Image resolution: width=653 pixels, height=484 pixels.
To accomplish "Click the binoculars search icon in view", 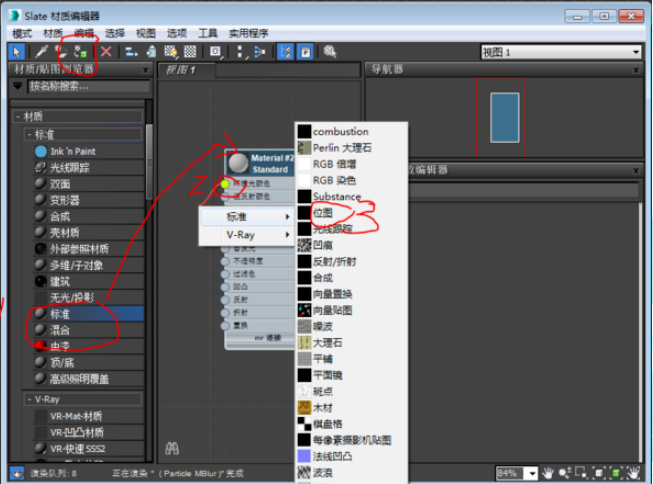I will tap(172, 449).
